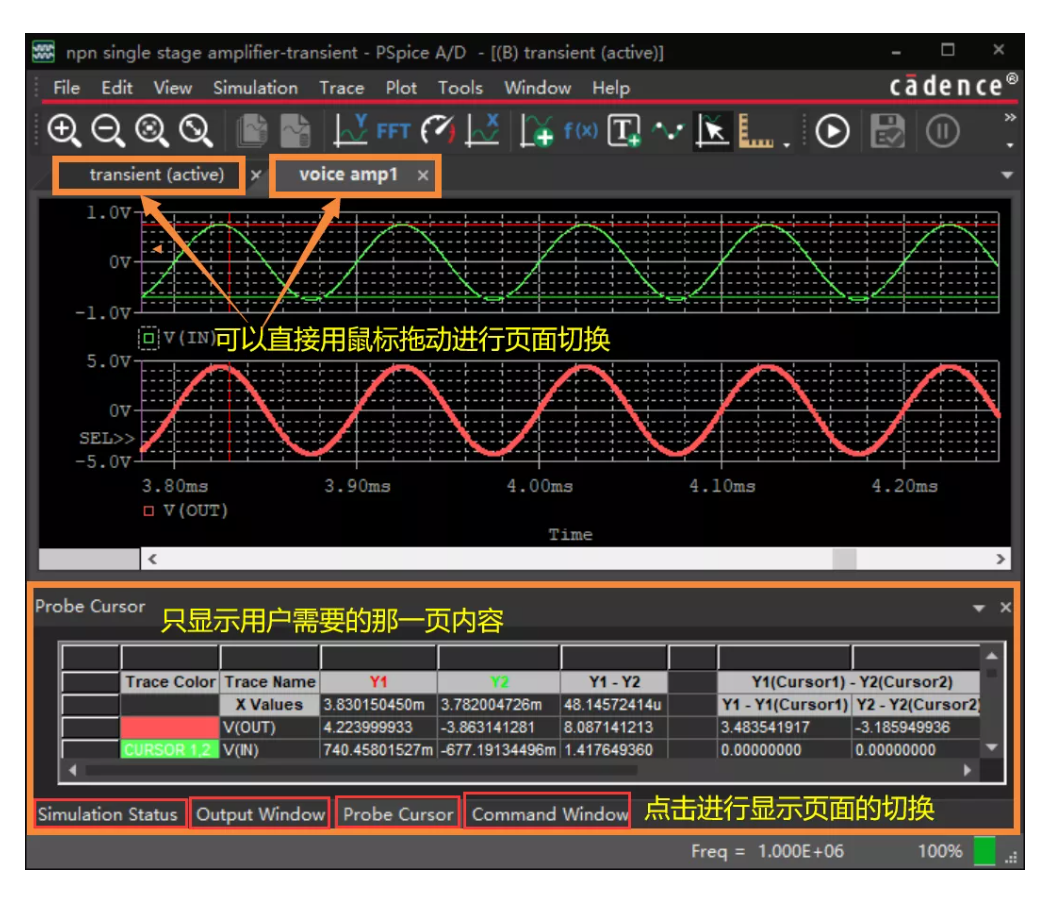Screen dimensions: 1045x900
Task: Click the Pause simulation icon
Action: tap(942, 131)
